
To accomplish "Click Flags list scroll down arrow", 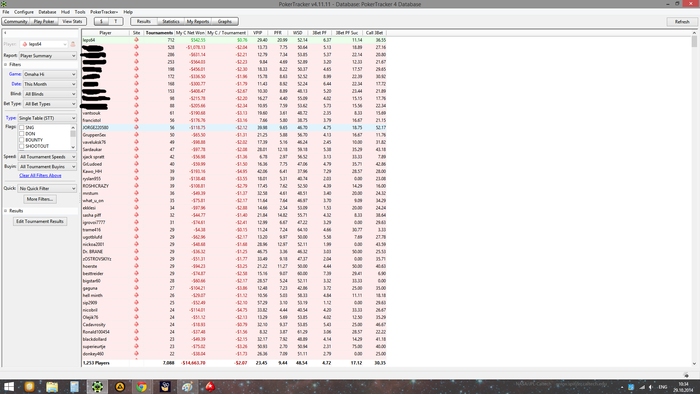I will click(73, 147).
